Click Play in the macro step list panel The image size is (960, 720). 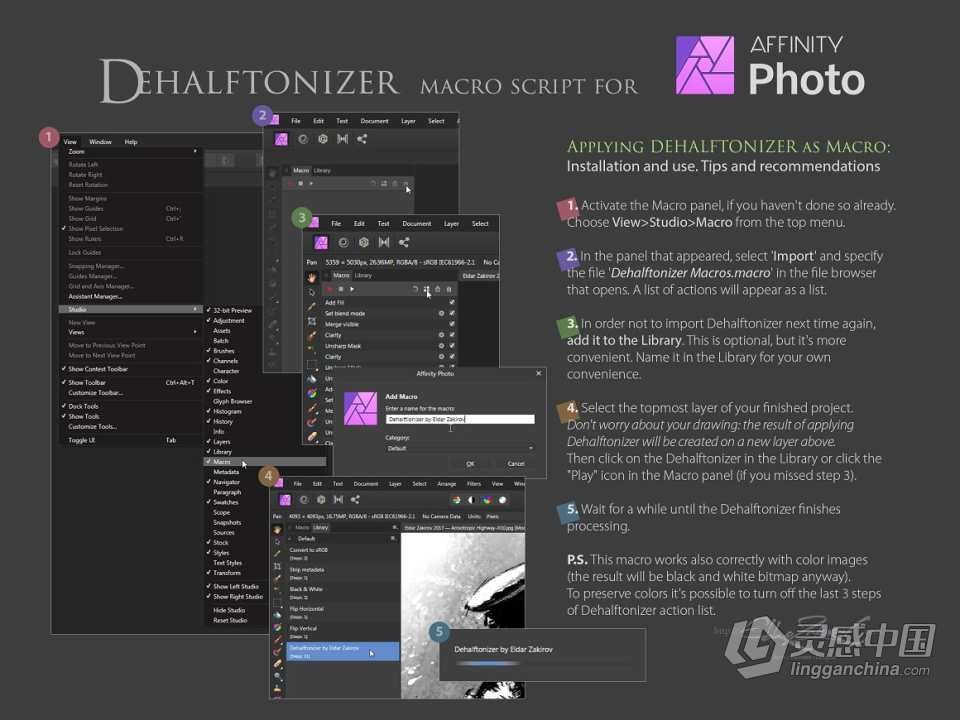(352, 289)
